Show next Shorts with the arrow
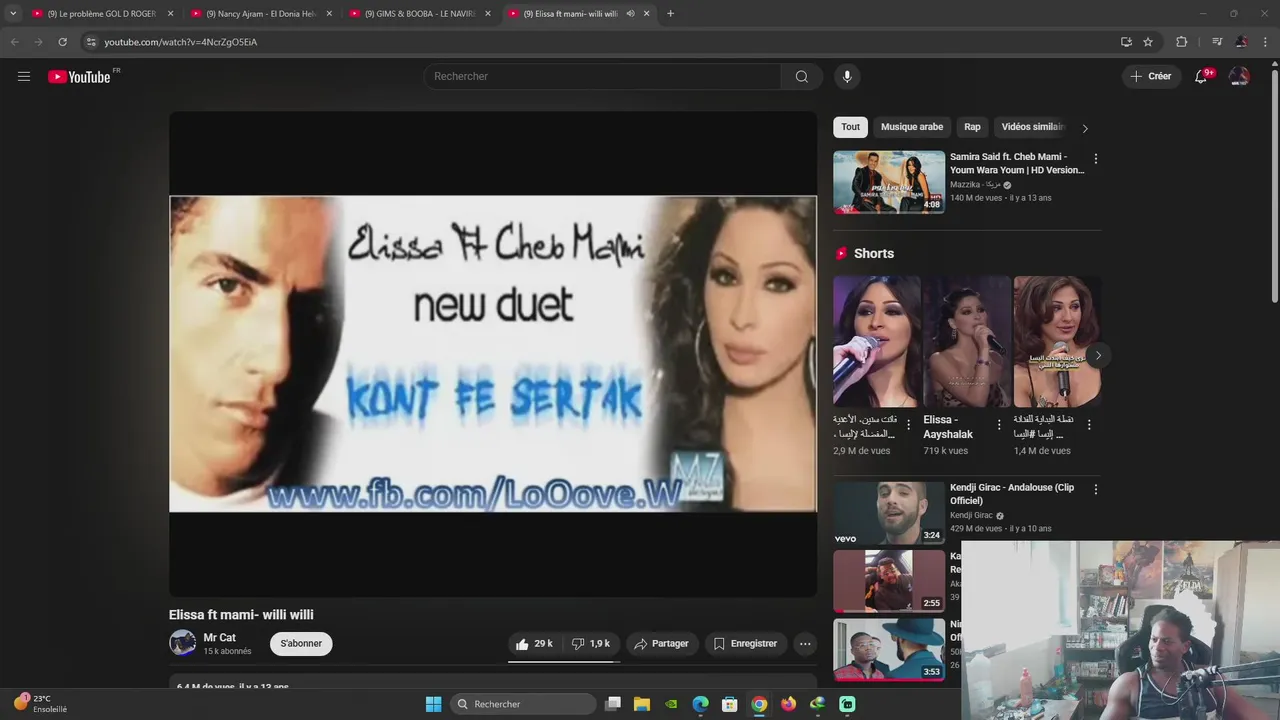The height and width of the screenshot is (720, 1280). [1098, 355]
